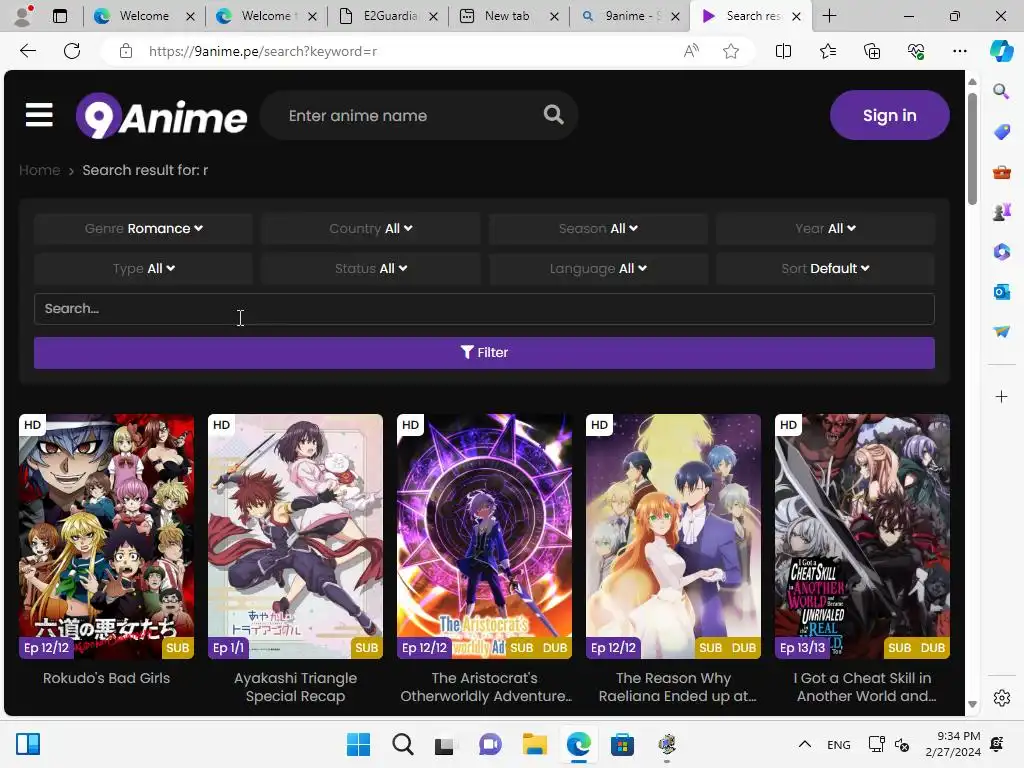The image size is (1024, 768).
Task: Open Outlook icon in sidebar
Action: click(1001, 292)
